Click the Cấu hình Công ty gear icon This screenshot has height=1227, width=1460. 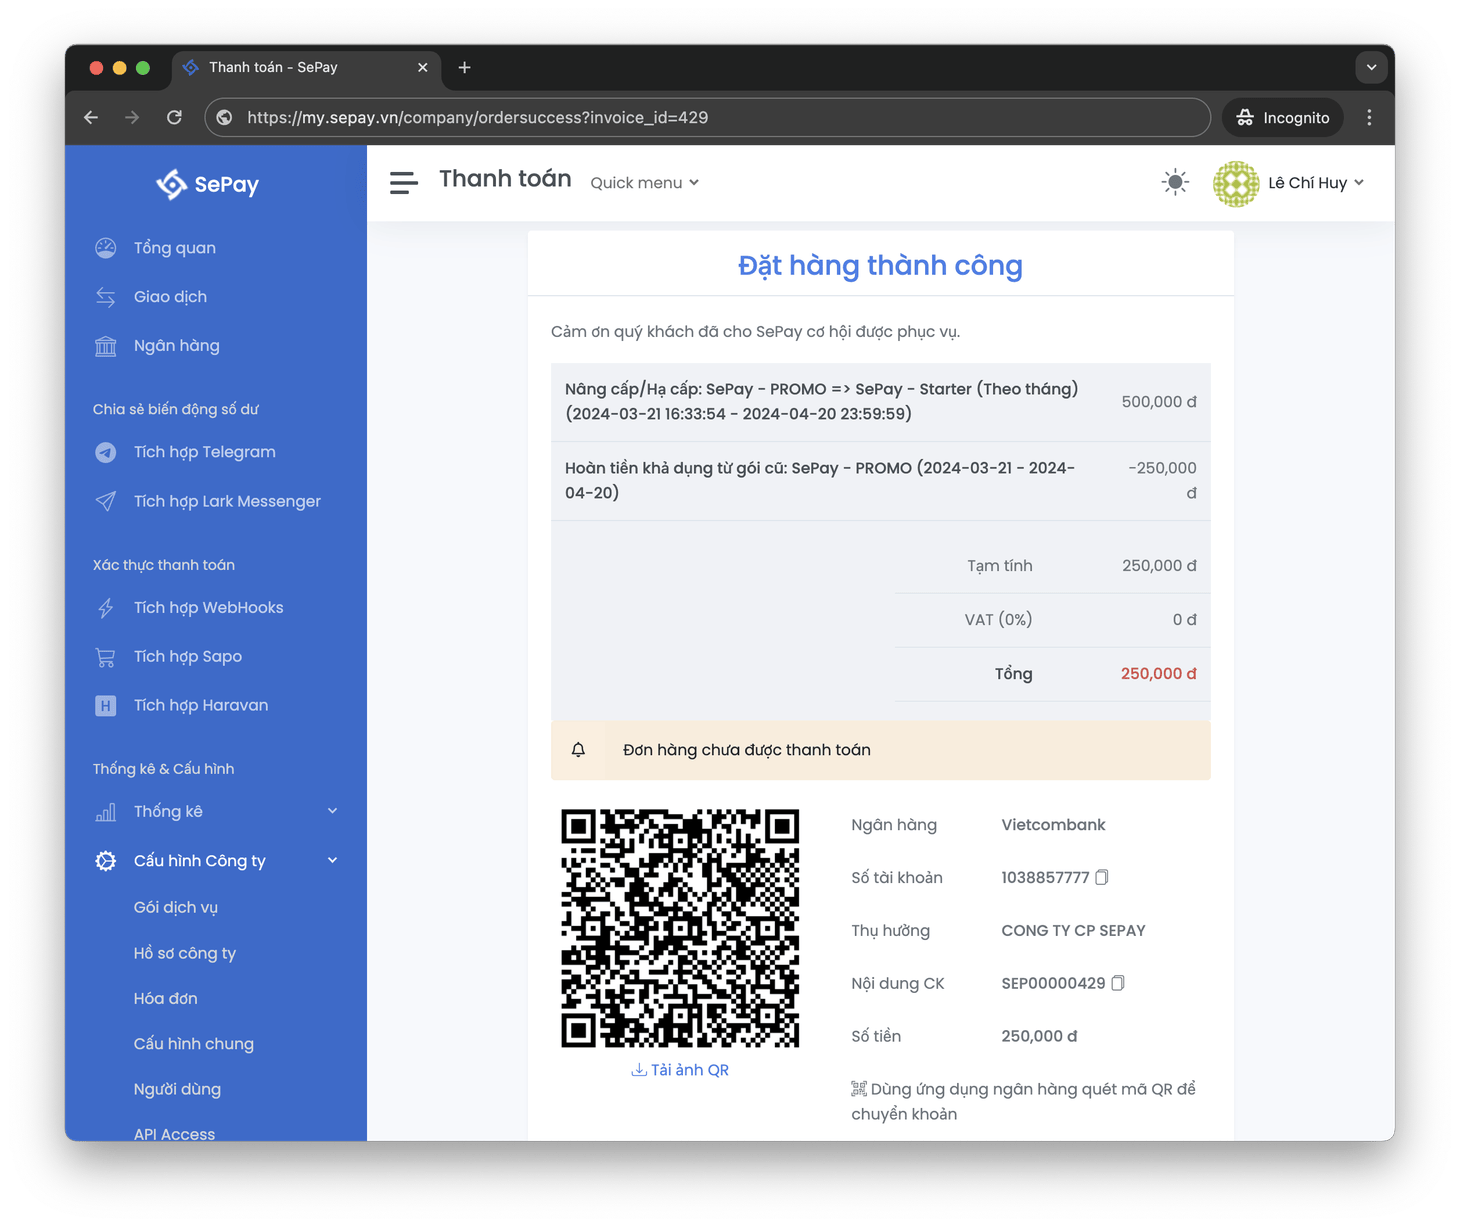pos(105,861)
